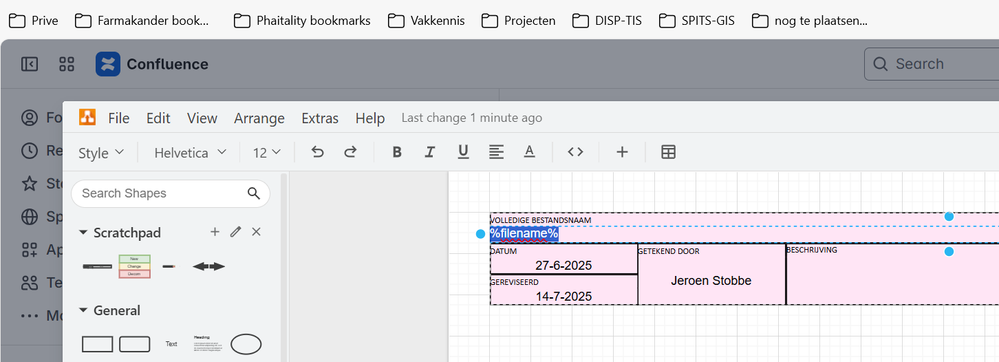Open the Helvetica font dropdown
999x362 pixels.
coord(190,152)
